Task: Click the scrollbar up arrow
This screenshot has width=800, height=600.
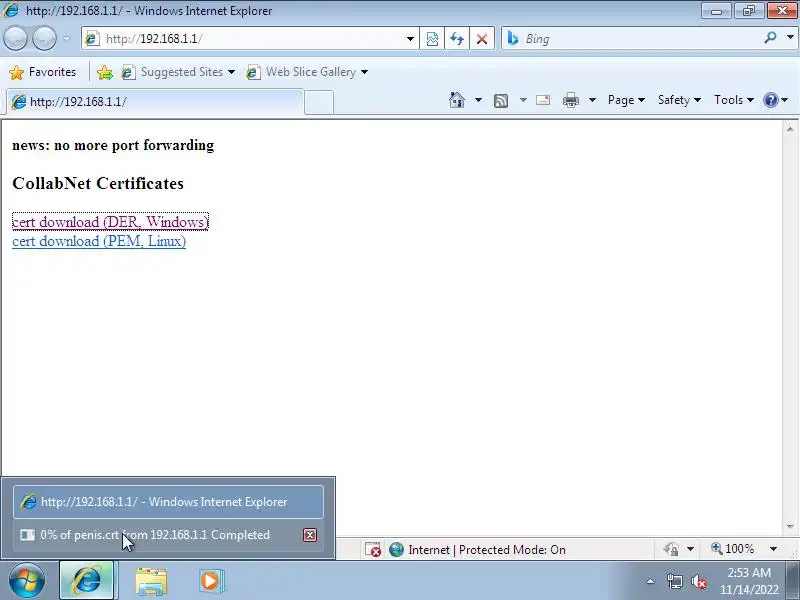Action: [790, 129]
